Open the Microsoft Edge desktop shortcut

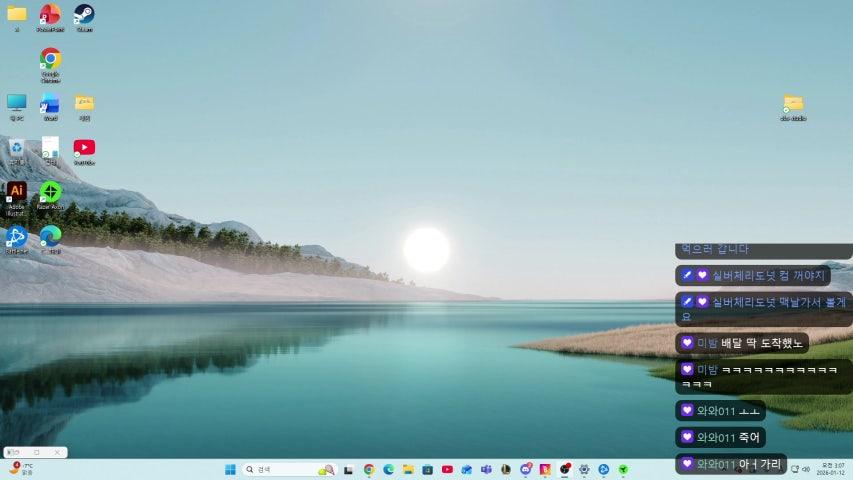click(x=50, y=236)
